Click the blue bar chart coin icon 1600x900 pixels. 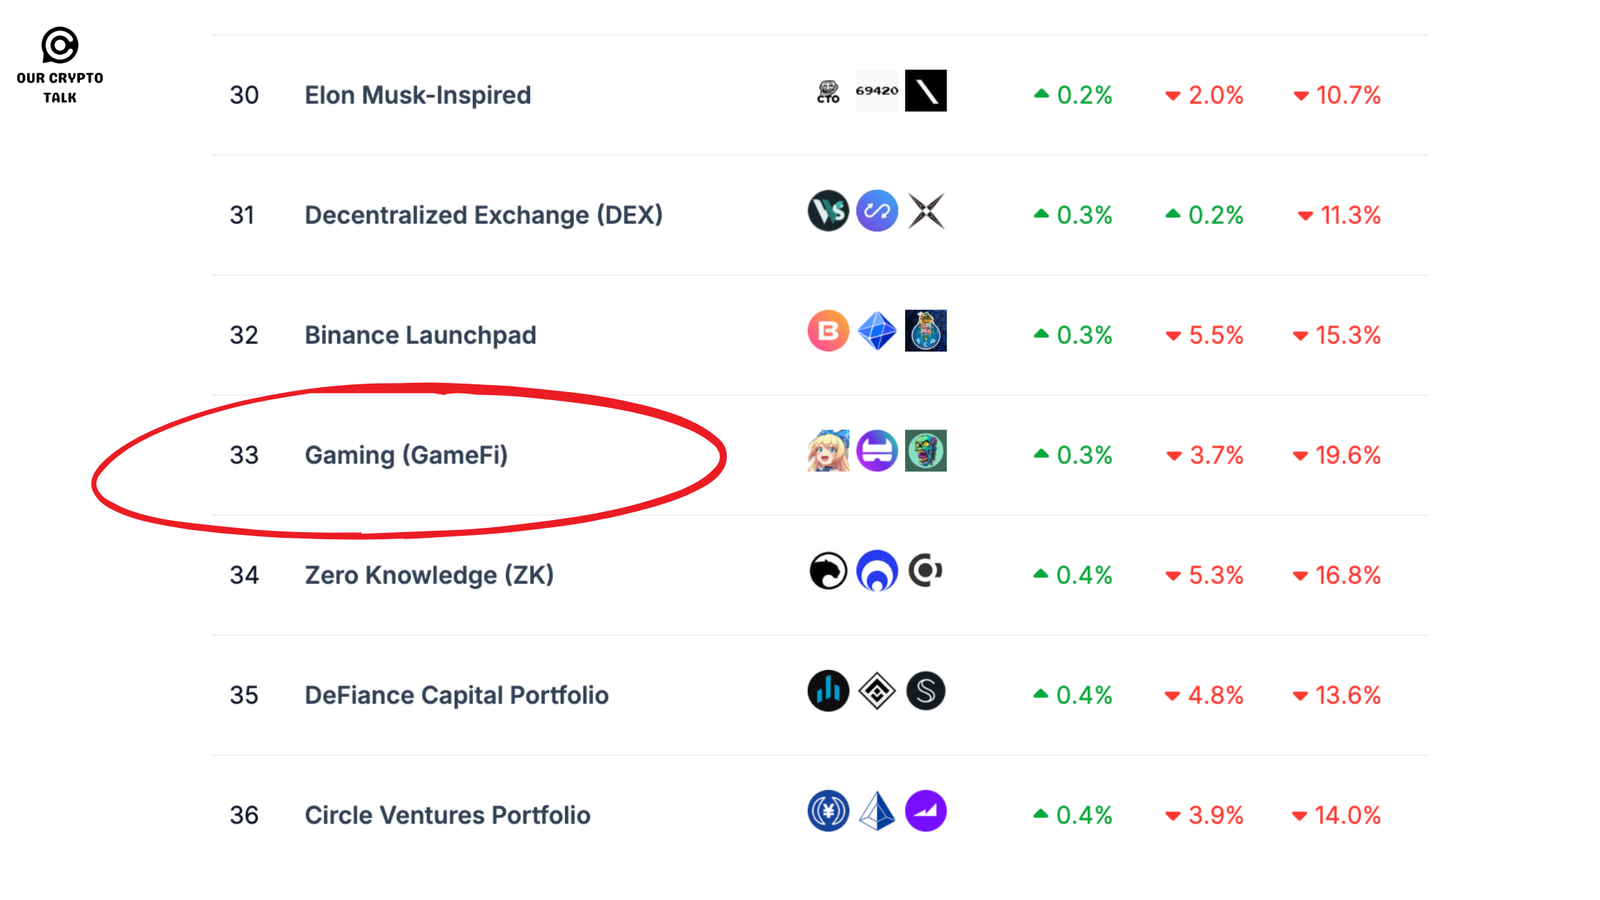(x=828, y=691)
